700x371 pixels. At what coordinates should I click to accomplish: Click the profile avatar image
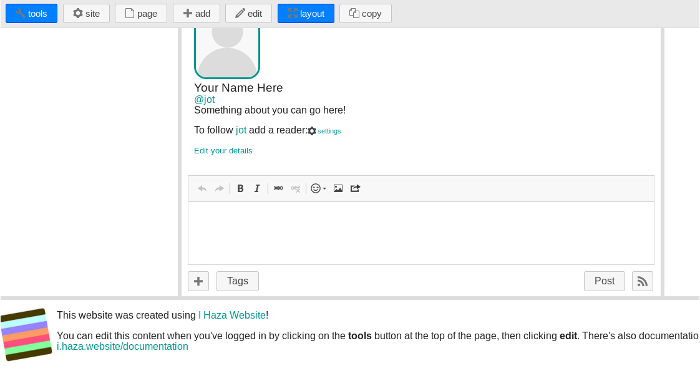[227, 53]
